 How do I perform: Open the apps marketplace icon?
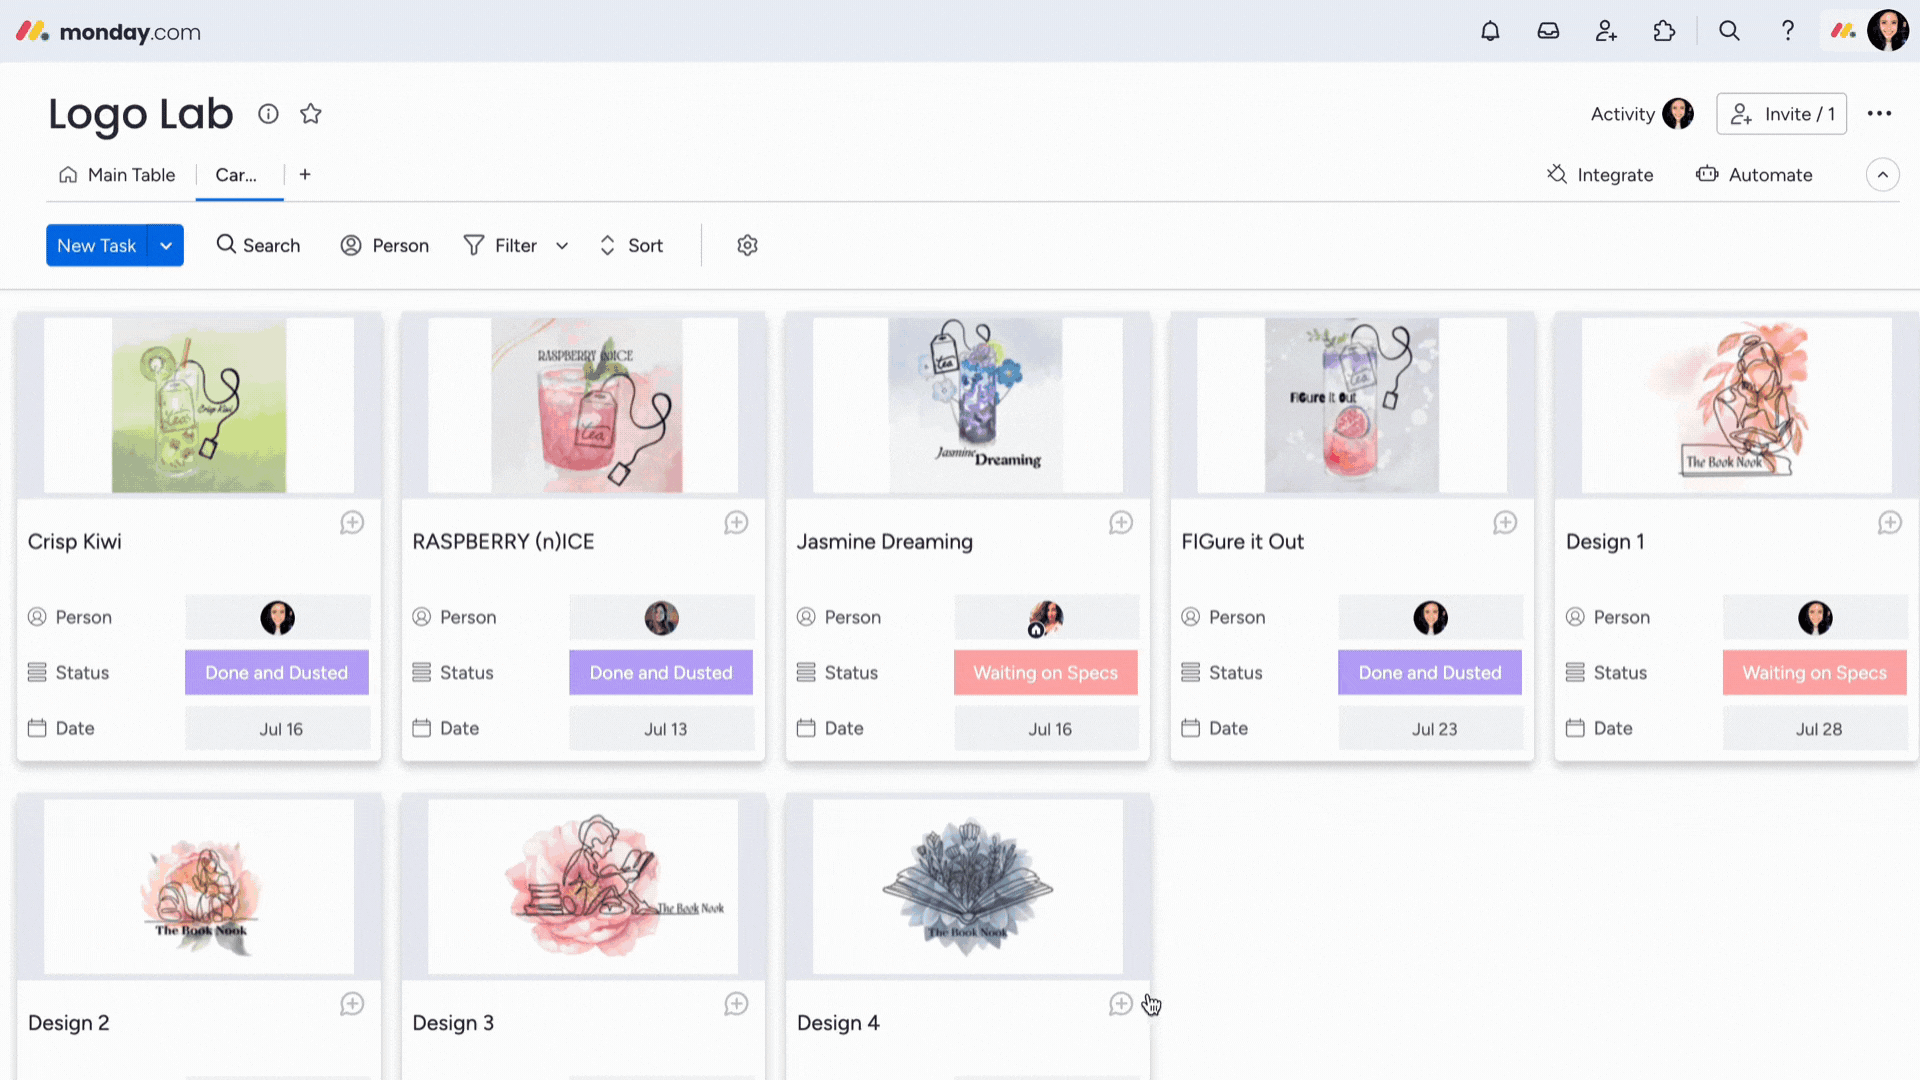tap(1664, 30)
